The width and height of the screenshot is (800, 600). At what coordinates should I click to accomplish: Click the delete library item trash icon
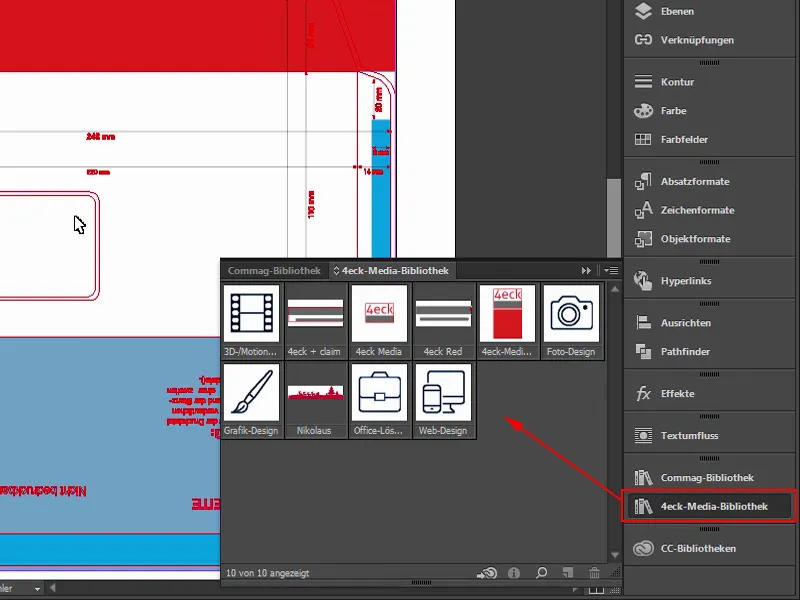(x=594, y=573)
